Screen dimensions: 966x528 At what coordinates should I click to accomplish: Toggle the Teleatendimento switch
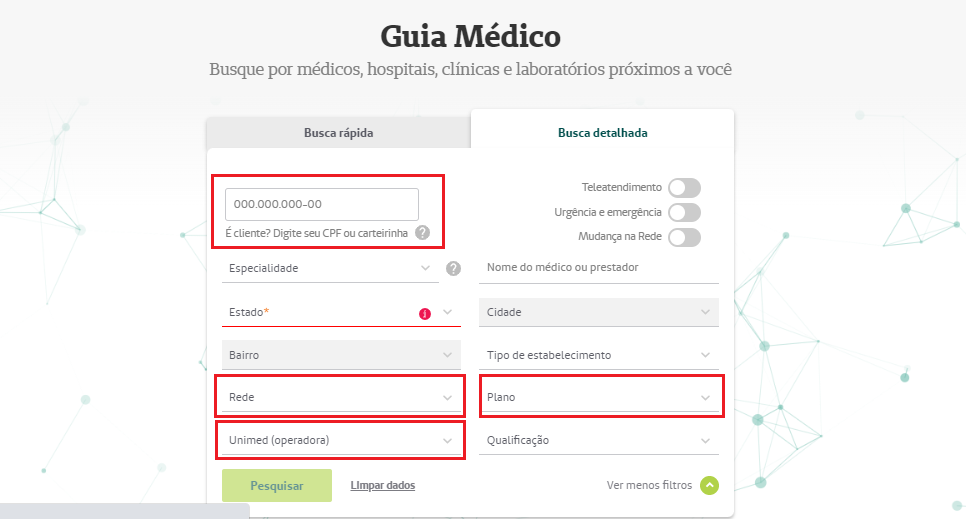684,188
